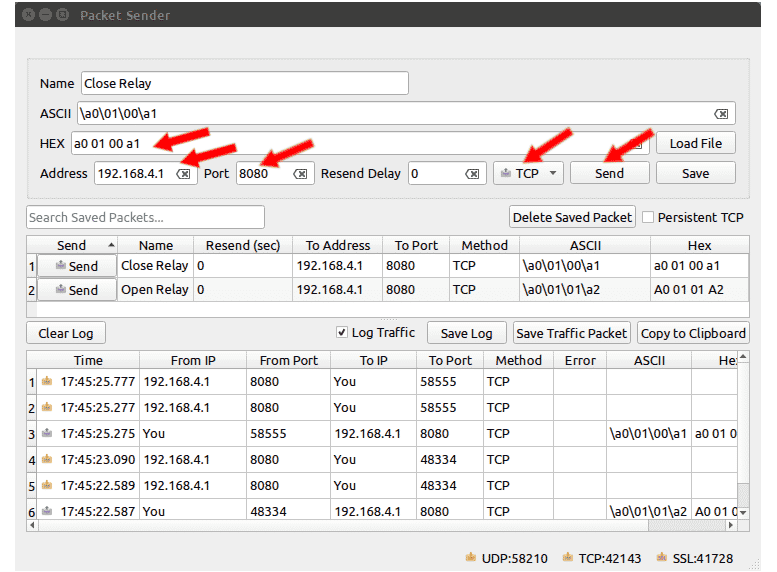
Task: Select the 'Open Relay' name cell
Action: (x=155, y=289)
